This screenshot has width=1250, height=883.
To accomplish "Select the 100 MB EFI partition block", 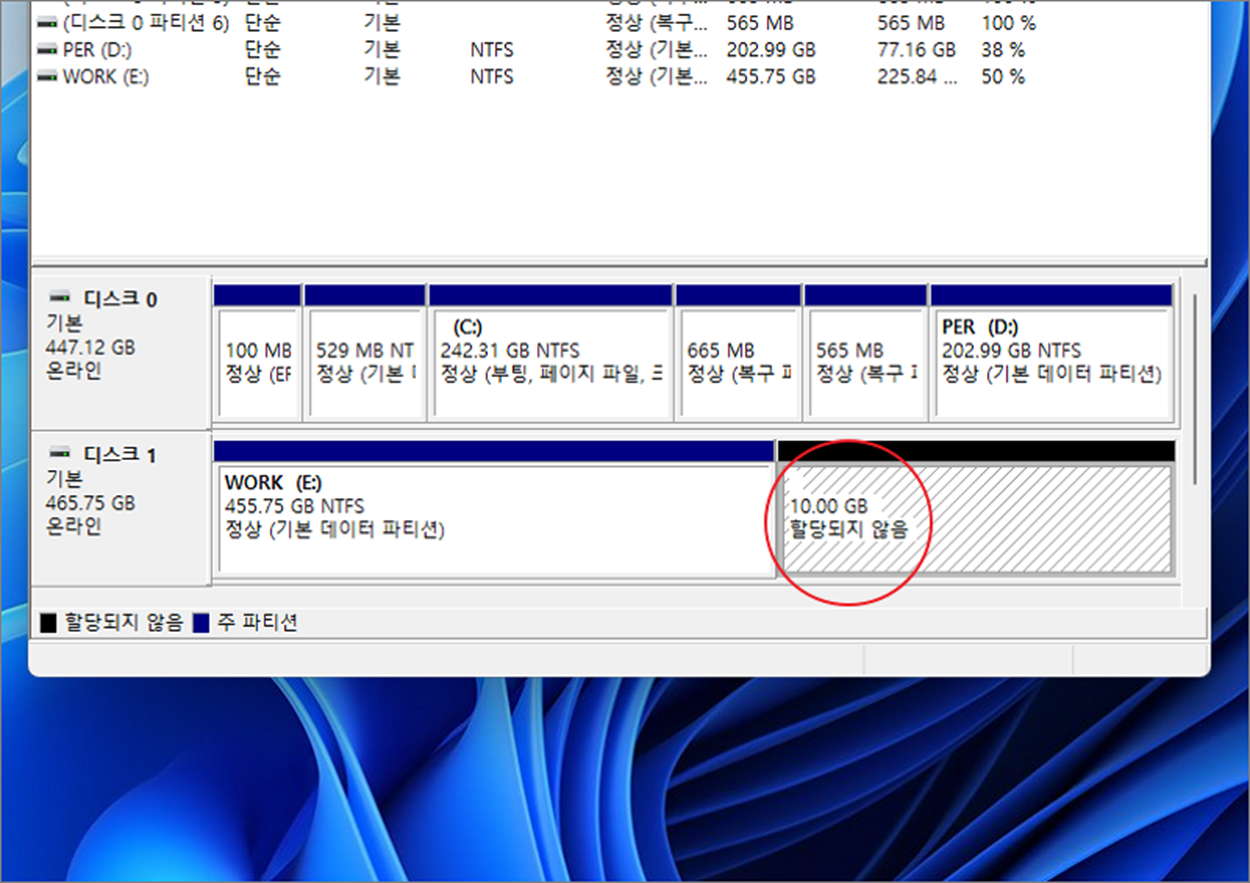I will pos(257,351).
